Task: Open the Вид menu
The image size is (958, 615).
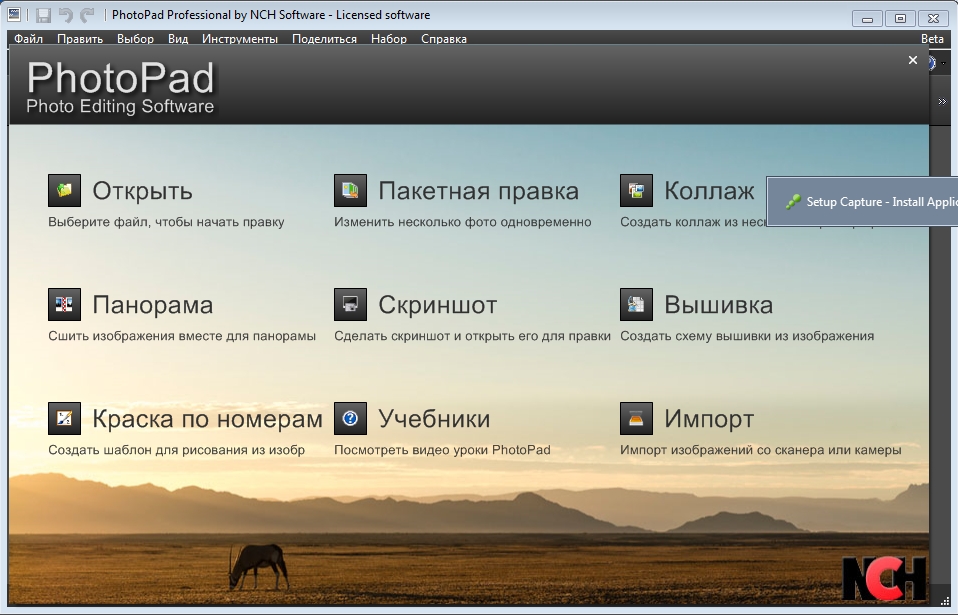Action: [x=178, y=38]
